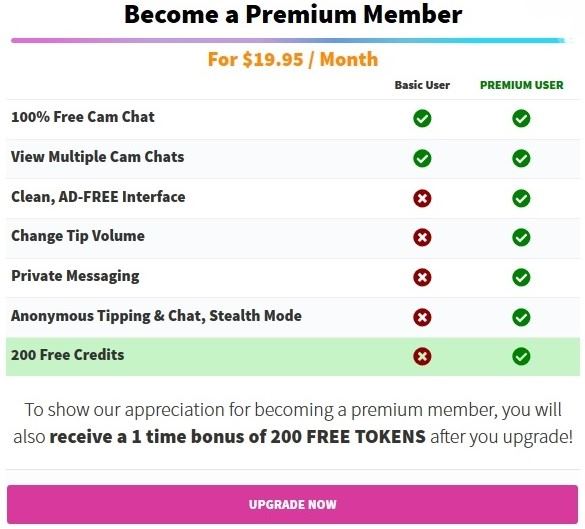The image size is (585, 529).
Task: Click red X for Anonymous Tipping row
Action: pyautogui.click(x=422, y=317)
